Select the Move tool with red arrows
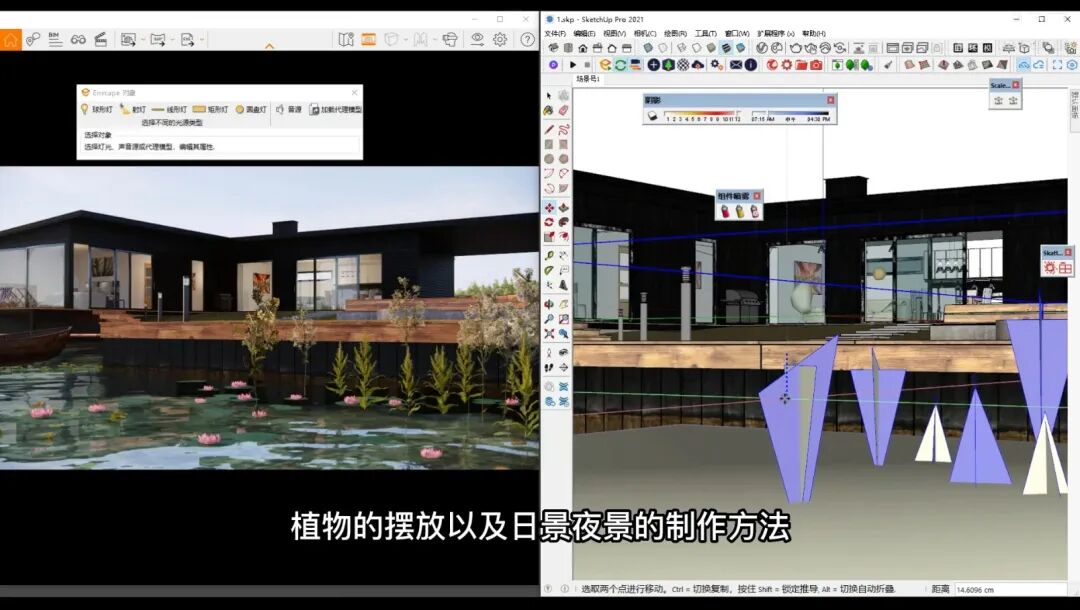Image resolution: width=1080 pixels, height=610 pixels. (x=549, y=207)
